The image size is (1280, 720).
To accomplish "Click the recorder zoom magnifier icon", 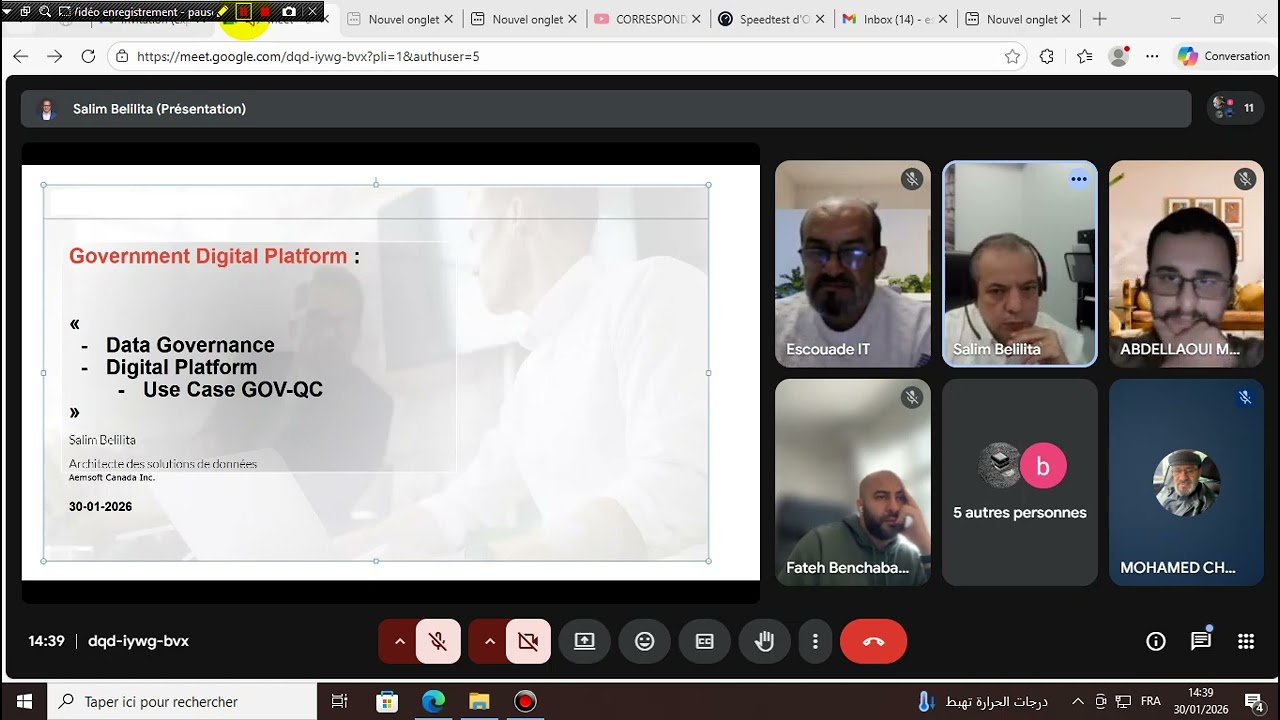I will [x=46, y=11].
